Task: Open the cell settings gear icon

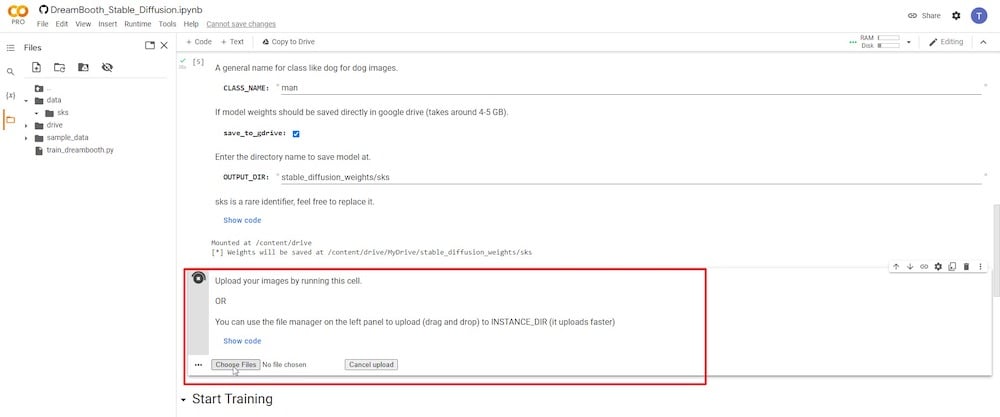Action: (x=938, y=267)
